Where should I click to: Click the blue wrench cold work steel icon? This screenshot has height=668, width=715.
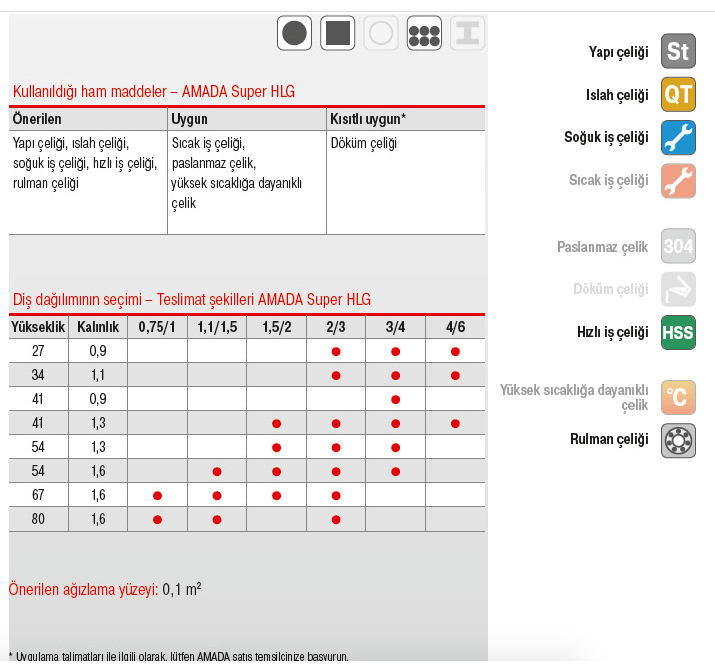pyautogui.click(x=679, y=138)
